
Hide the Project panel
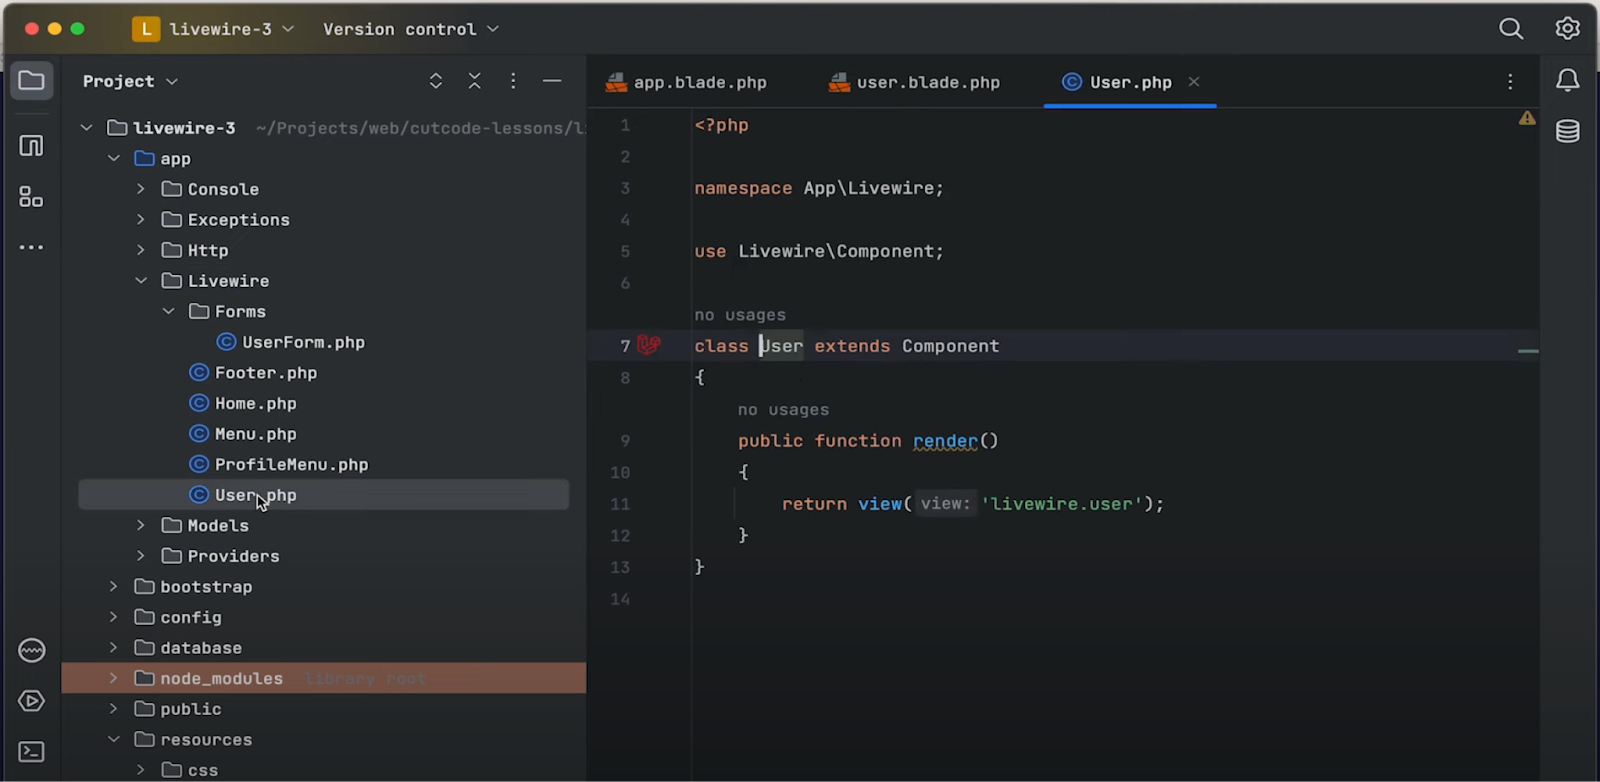click(x=552, y=81)
